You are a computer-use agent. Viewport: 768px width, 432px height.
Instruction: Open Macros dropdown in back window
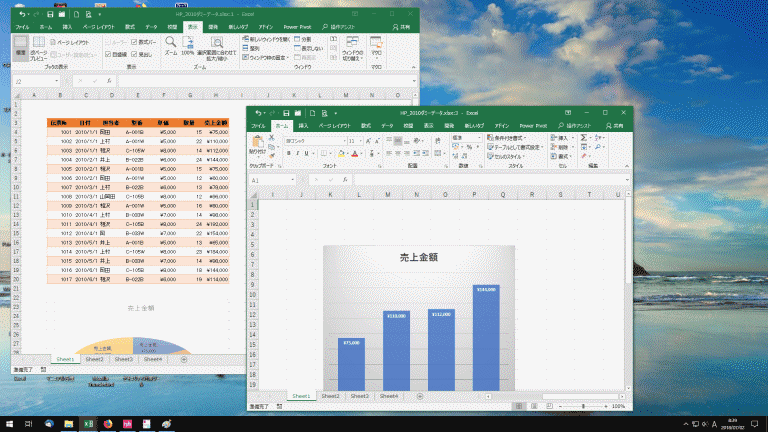(x=376, y=47)
